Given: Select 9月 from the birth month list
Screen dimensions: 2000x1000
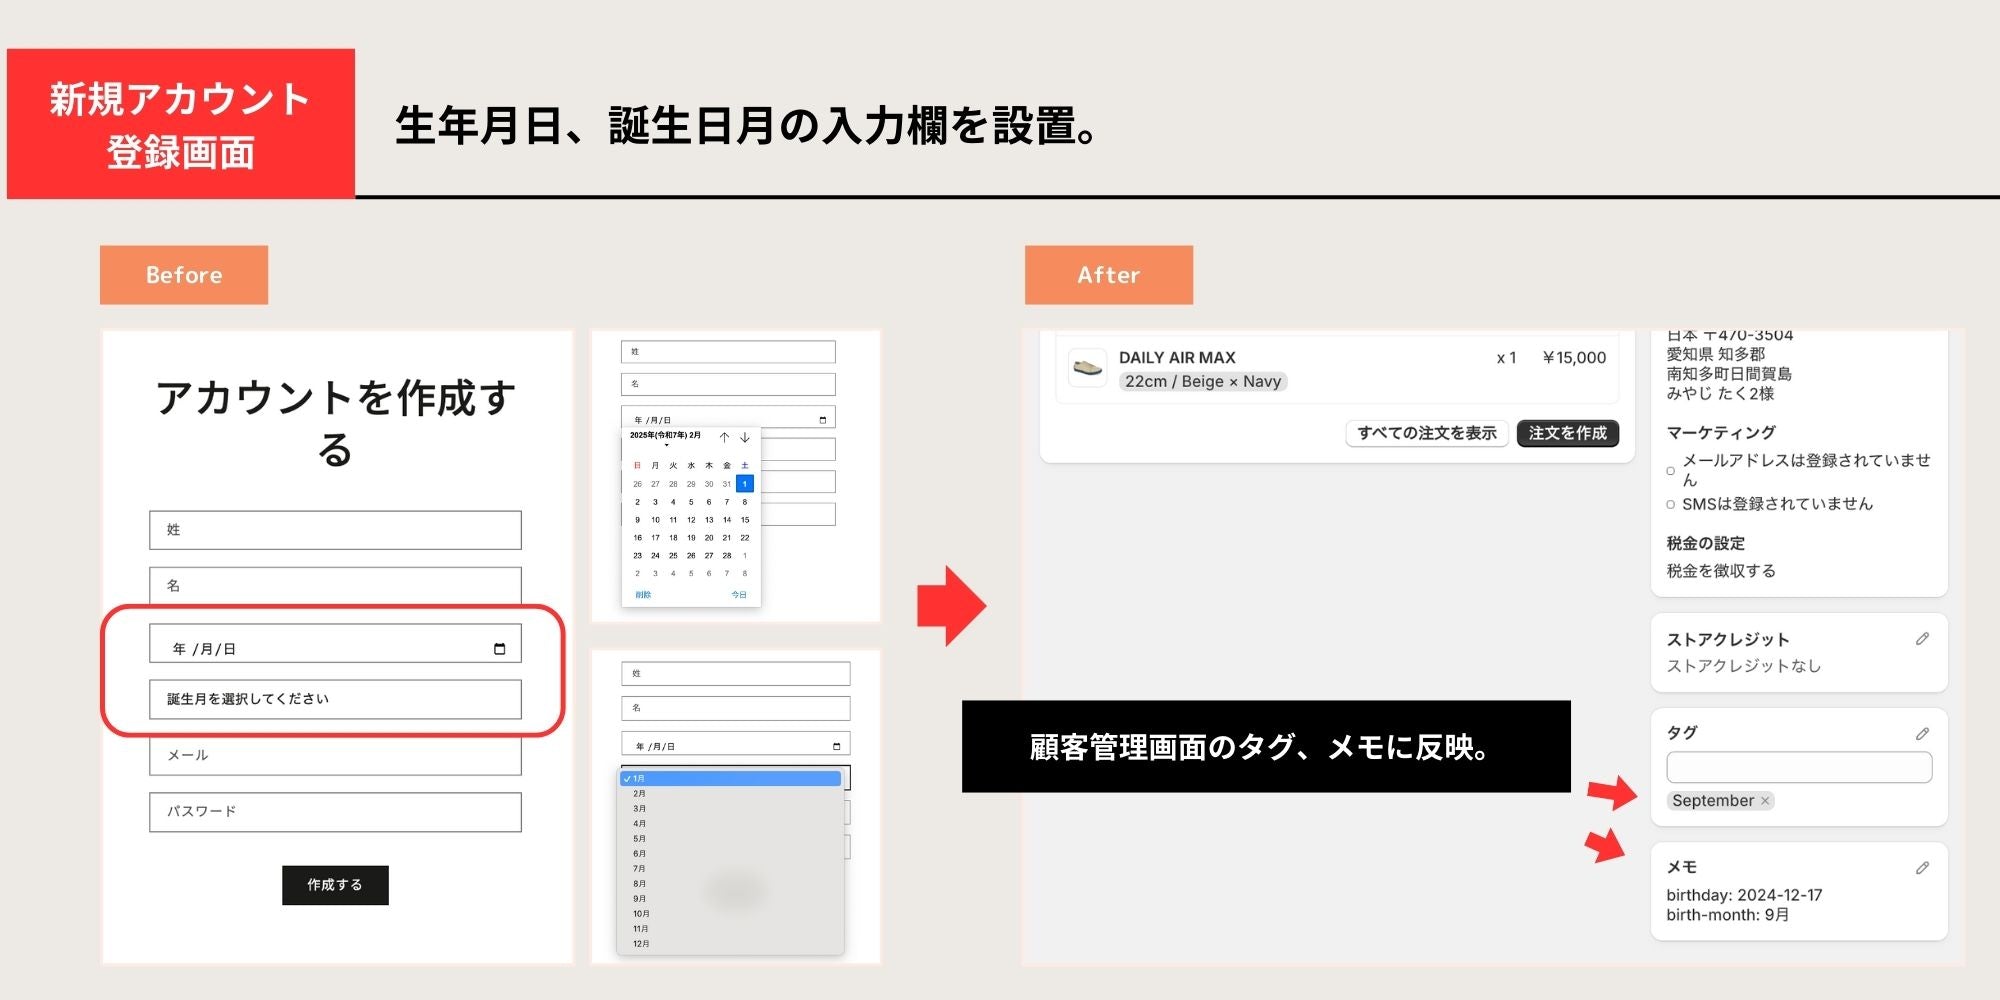Looking at the screenshot, I should tap(640, 898).
